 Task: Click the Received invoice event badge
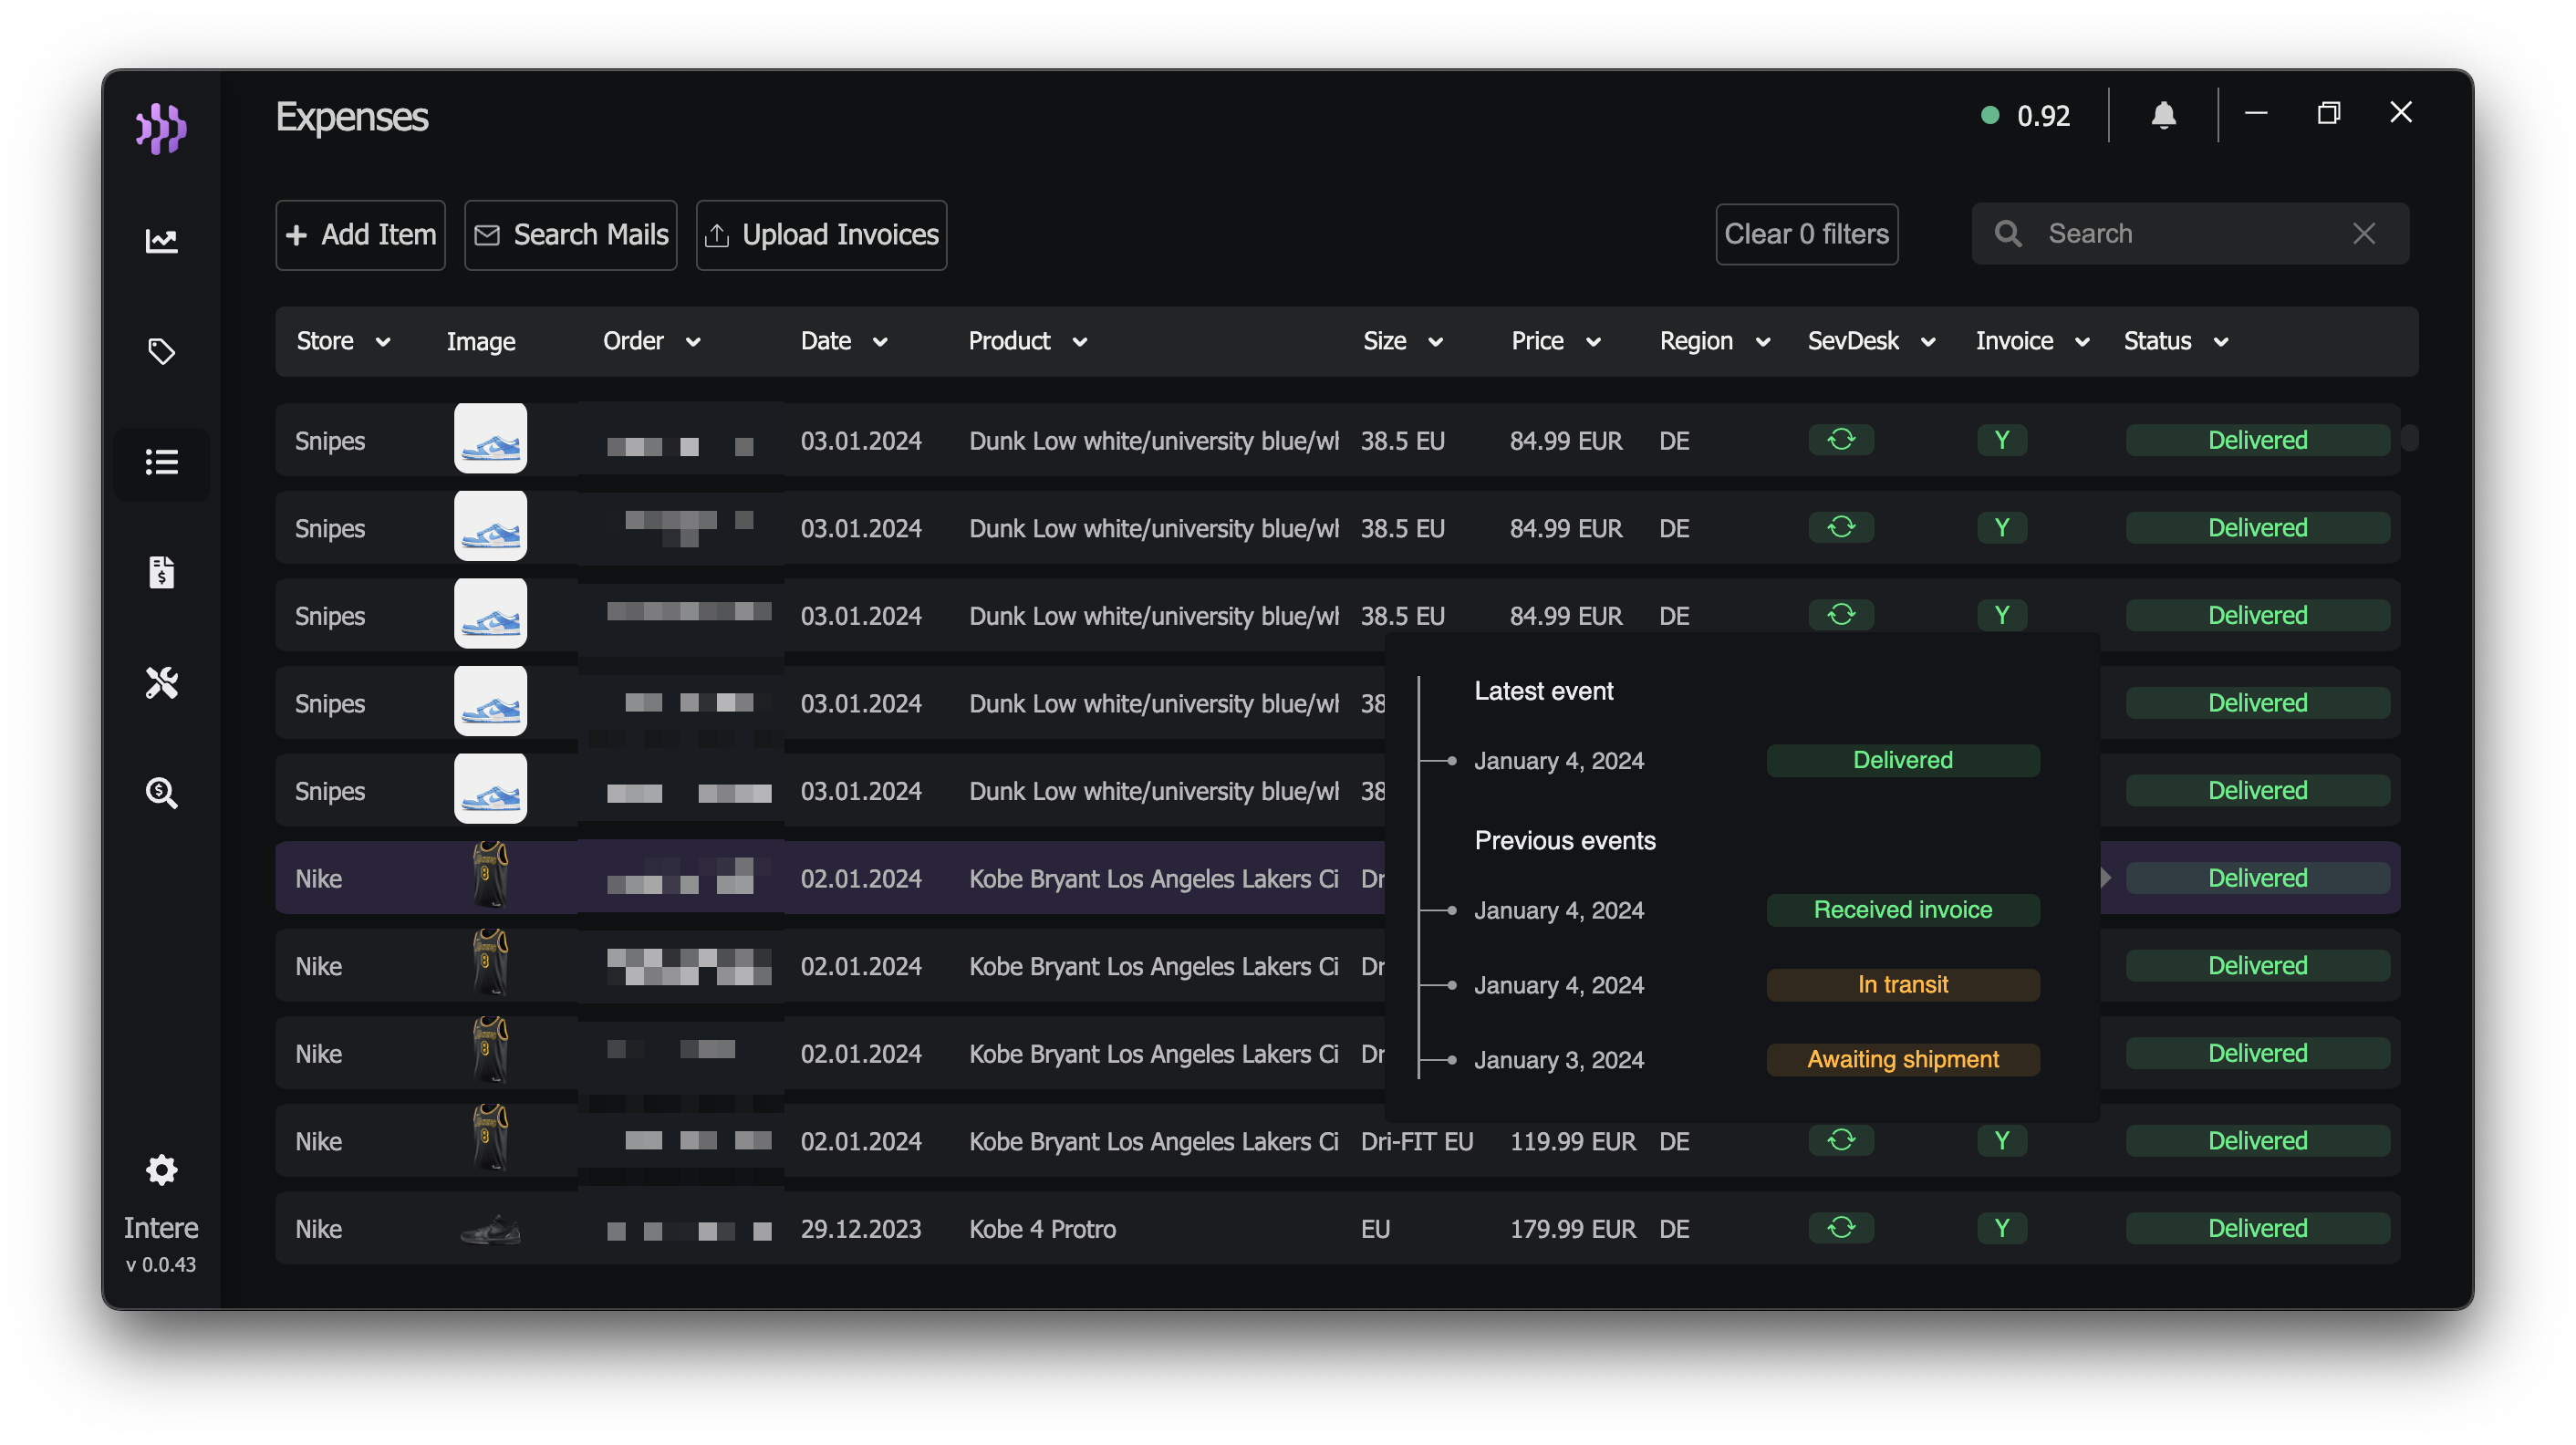tap(1902, 910)
